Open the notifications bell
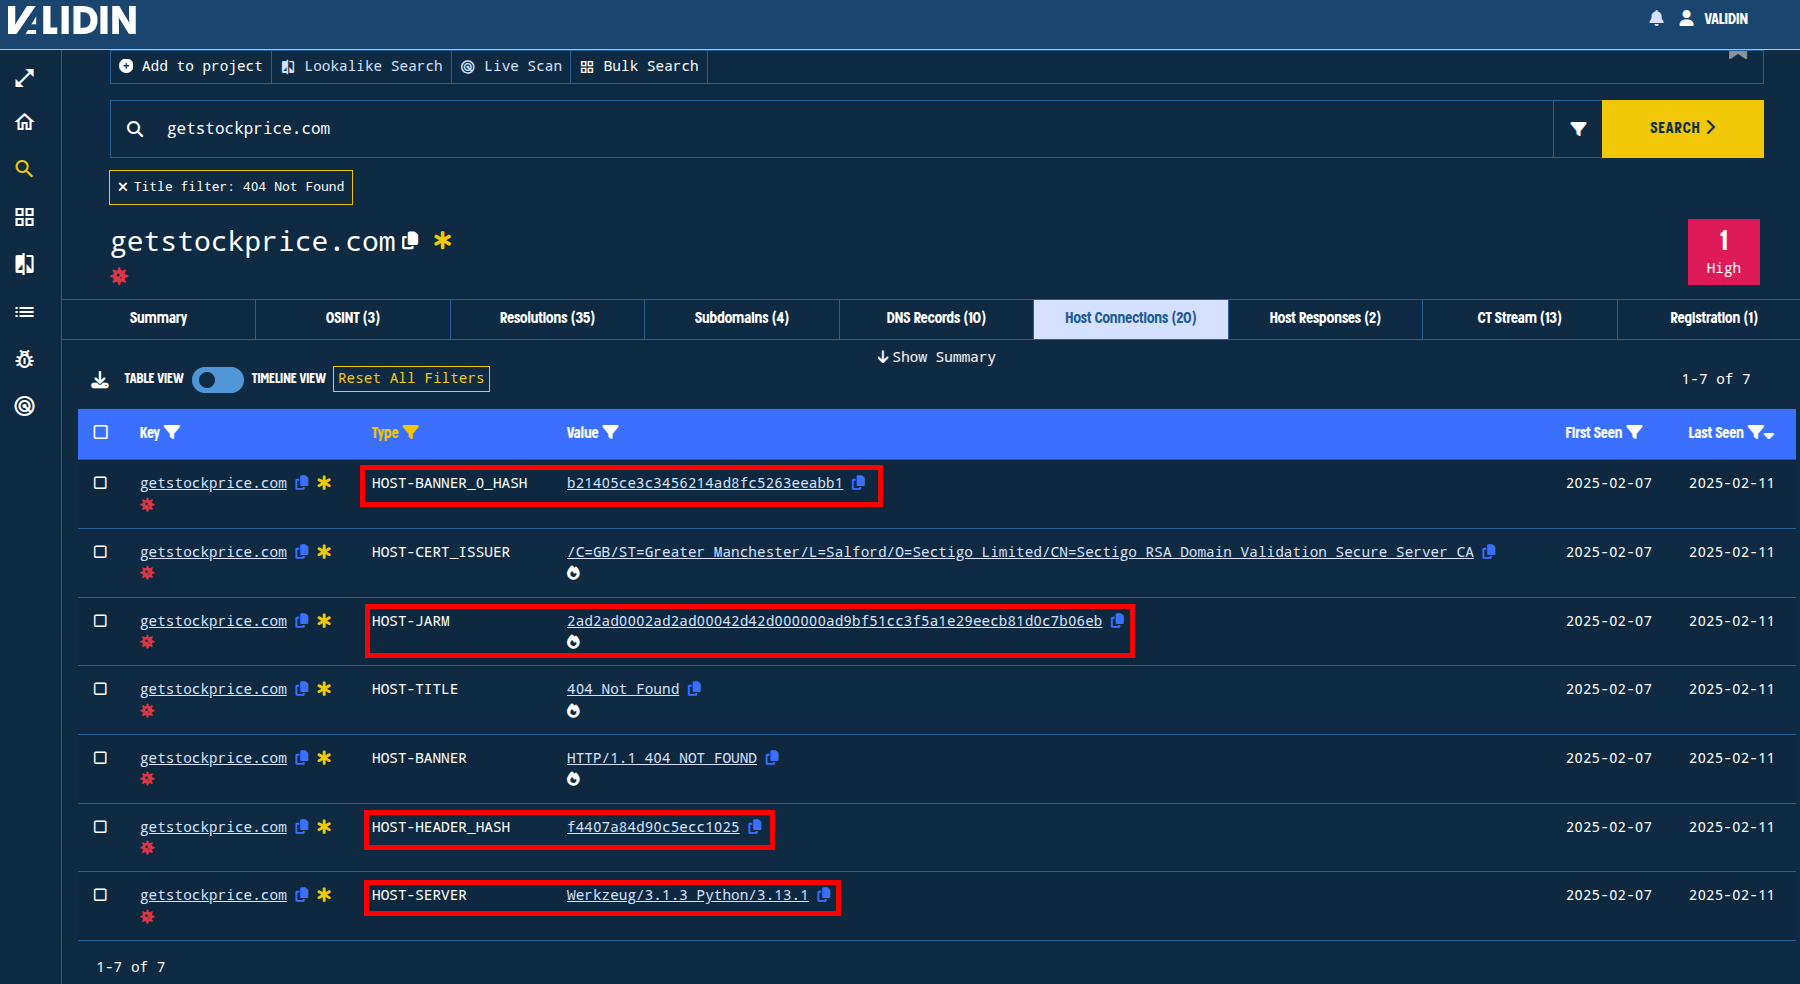Viewport: 1800px width, 984px height. [1656, 18]
